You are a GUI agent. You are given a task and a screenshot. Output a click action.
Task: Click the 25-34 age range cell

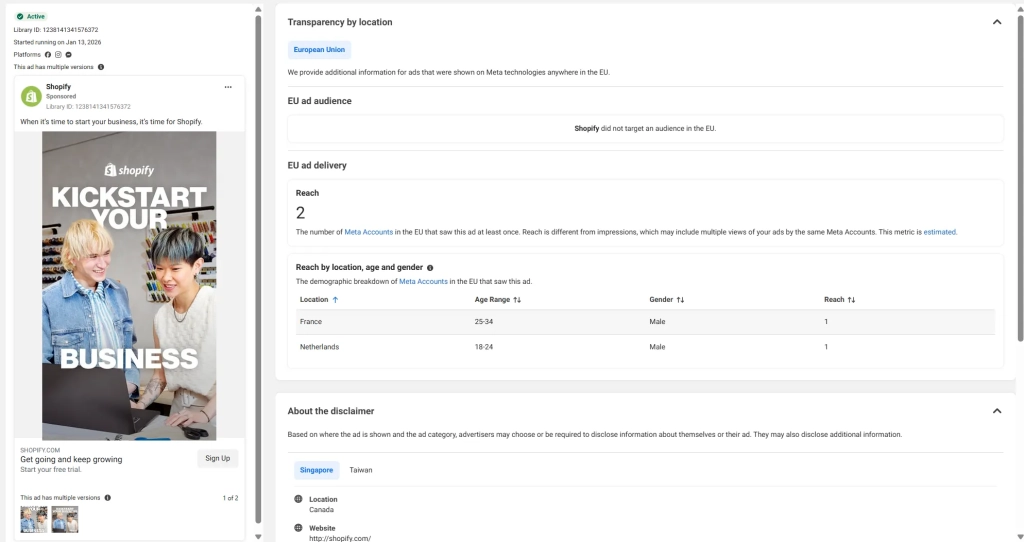tap(484, 321)
